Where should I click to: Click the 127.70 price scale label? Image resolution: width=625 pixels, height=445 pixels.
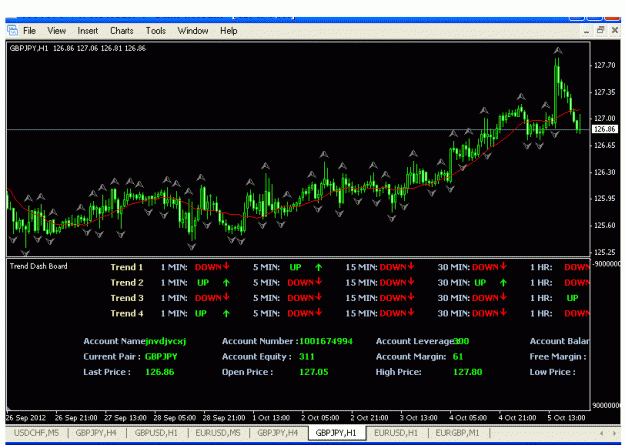click(x=605, y=65)
